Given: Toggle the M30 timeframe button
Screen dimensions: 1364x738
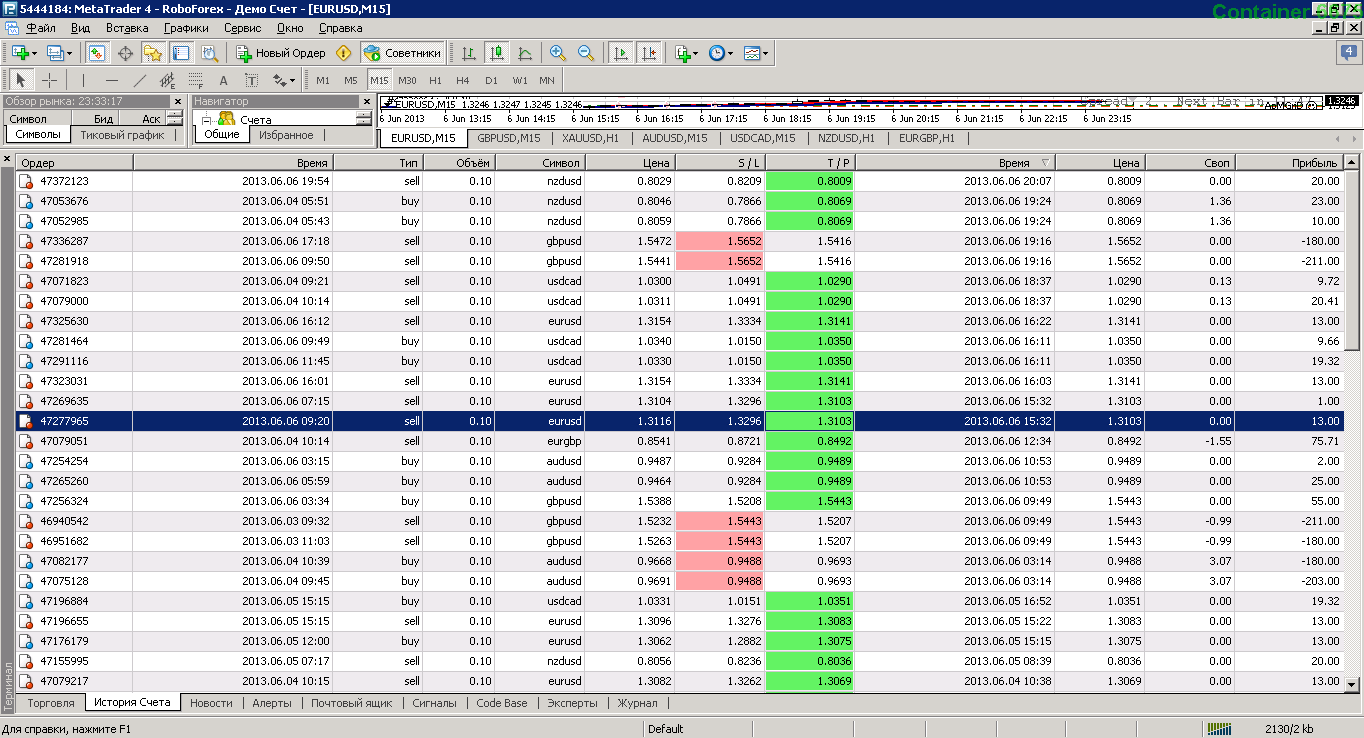Looking at the screenshot, I should [x=407, y=80].
